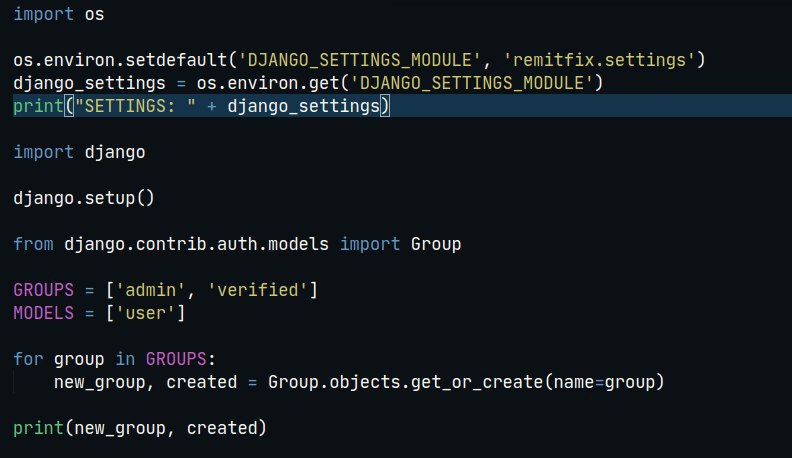Click 'os.environ.setdefault' call text
792x458 pixels.
pos(120,60)
